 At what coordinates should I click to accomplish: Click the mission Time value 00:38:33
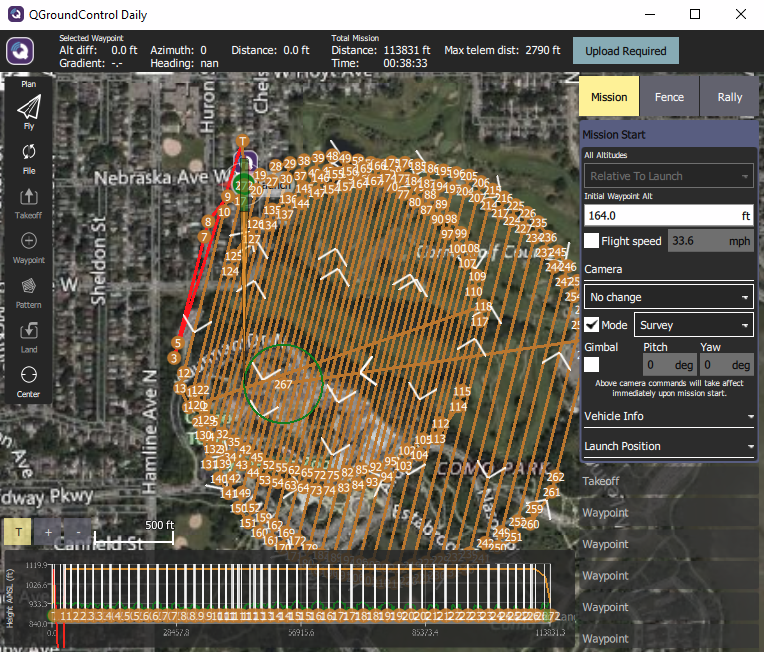[405, 63]
